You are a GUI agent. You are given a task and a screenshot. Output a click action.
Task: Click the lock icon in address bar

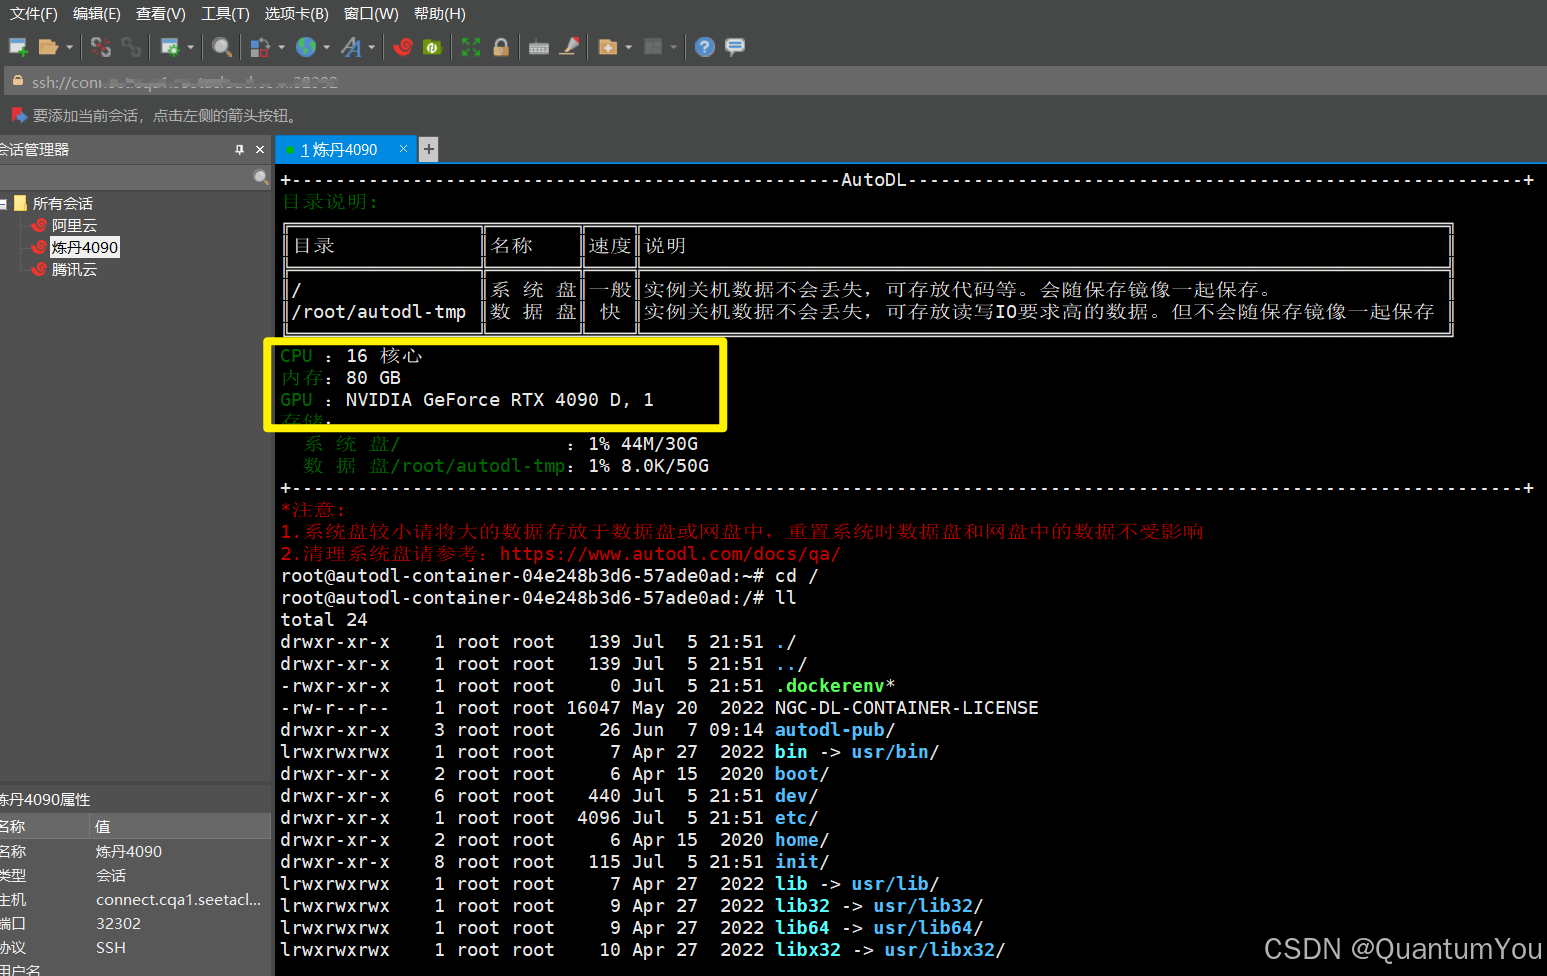[x=18, y=81]
